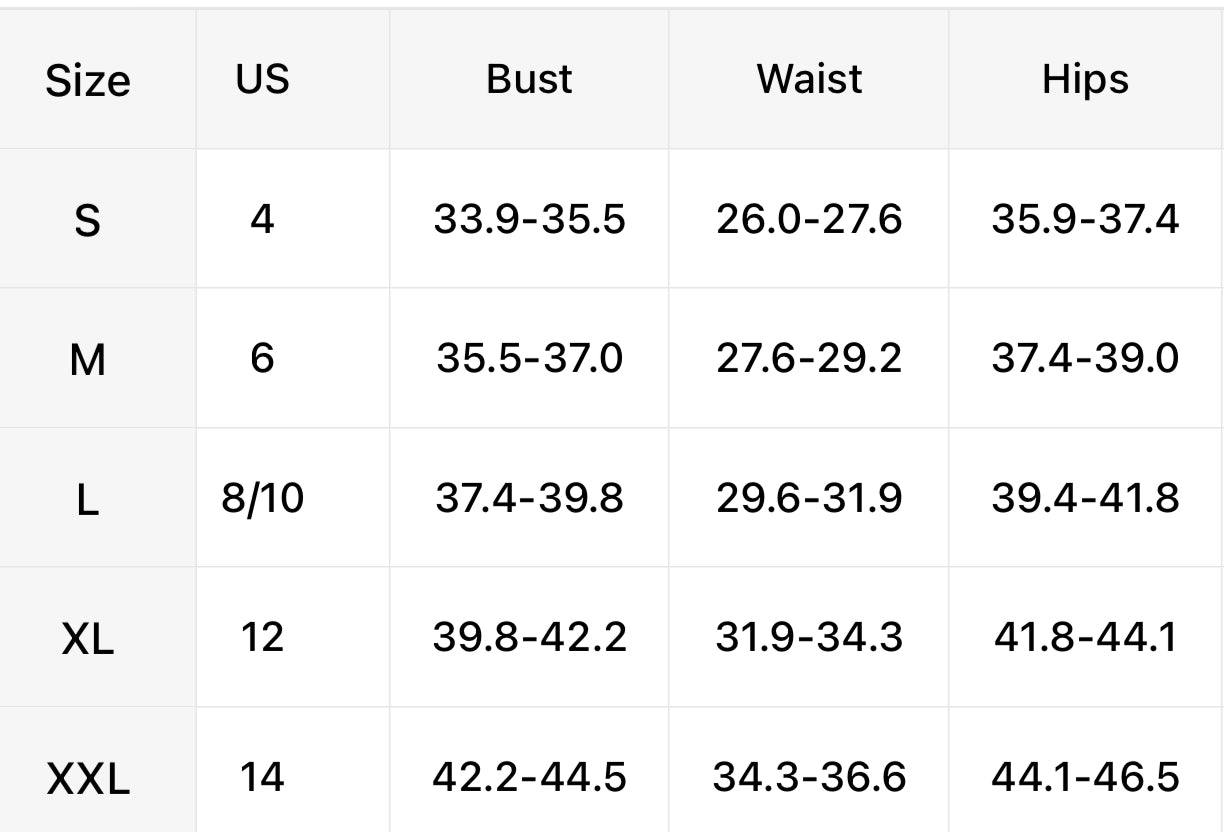
Task: Click the Bust column header
Action: pos(529,78)
